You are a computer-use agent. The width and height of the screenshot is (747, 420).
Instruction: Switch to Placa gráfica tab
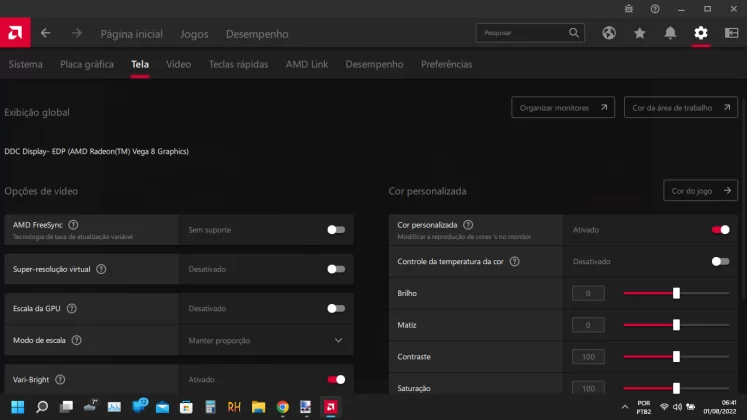(x=87, y=64)
